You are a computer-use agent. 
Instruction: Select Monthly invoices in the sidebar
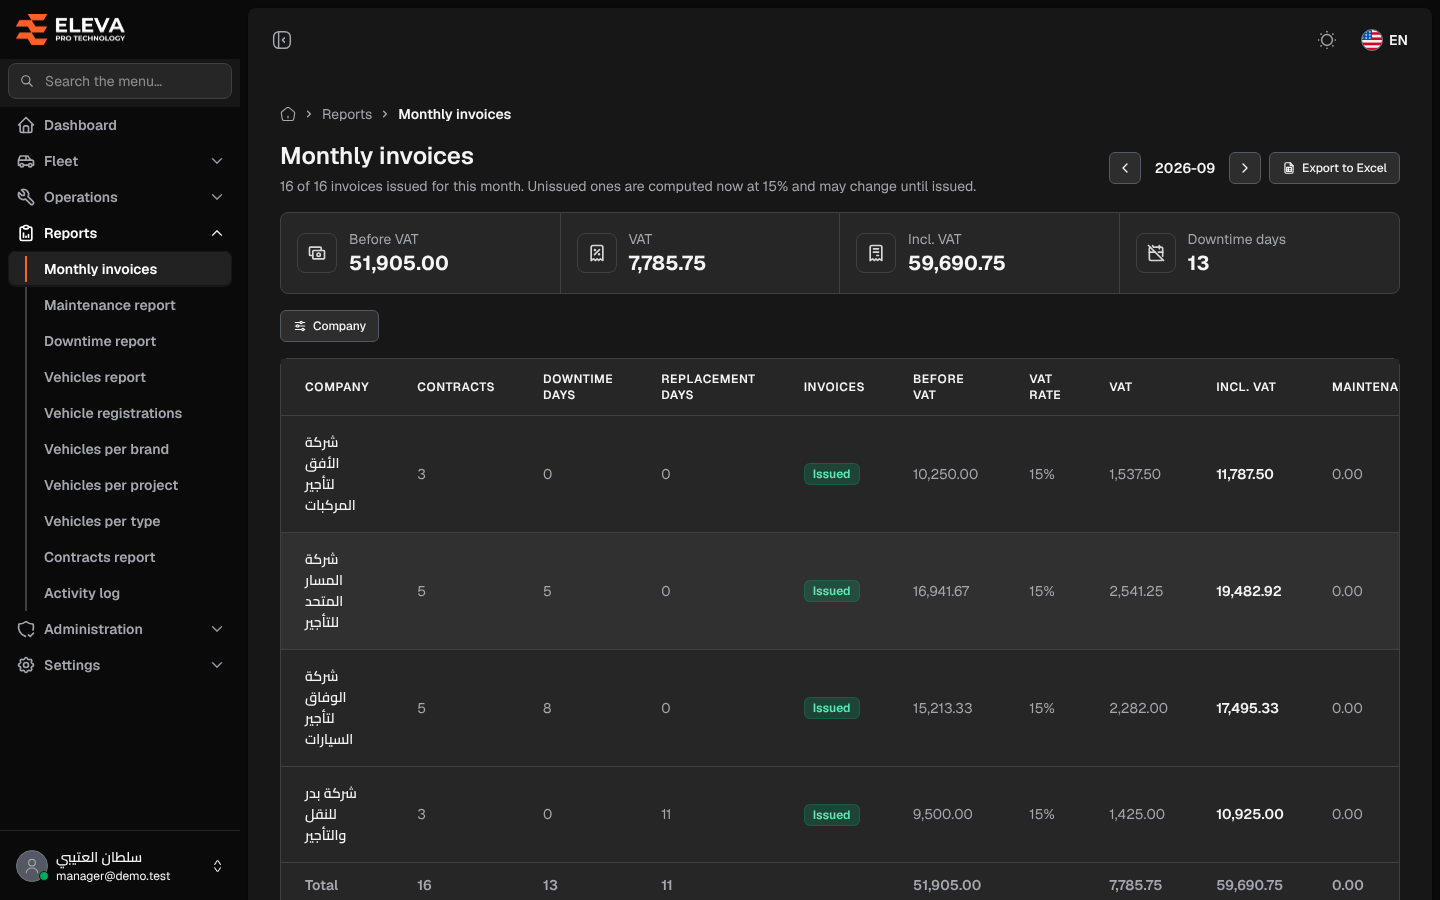pyautogui.click(x=120, y=269)
